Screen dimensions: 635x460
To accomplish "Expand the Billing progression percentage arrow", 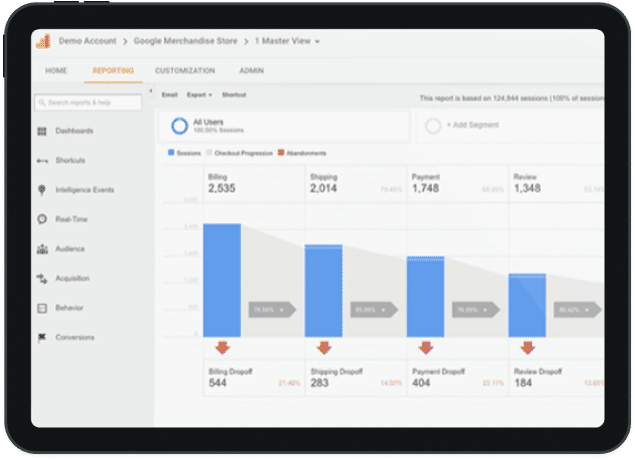I will 273,310.
